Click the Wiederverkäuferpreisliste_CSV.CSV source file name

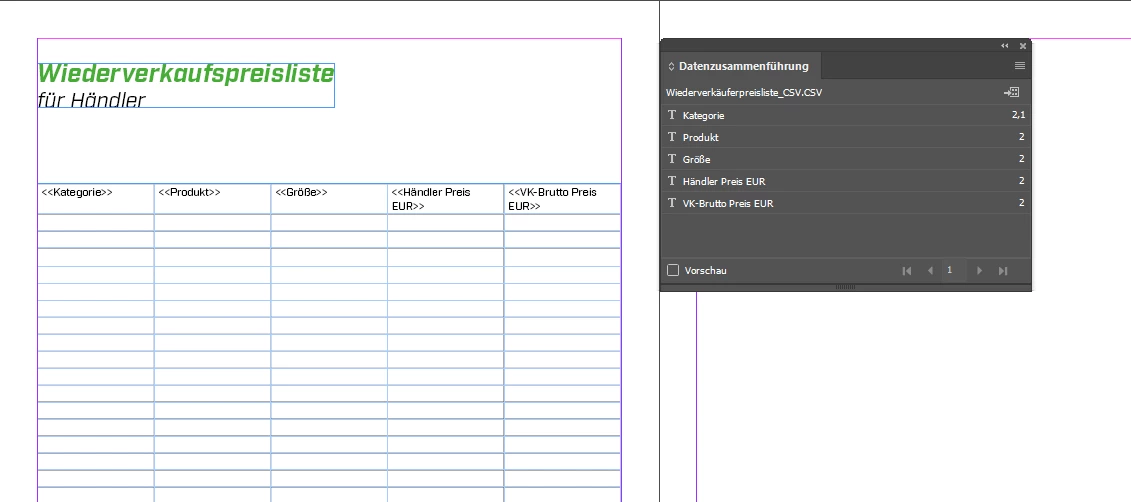[x=744, y=93]
